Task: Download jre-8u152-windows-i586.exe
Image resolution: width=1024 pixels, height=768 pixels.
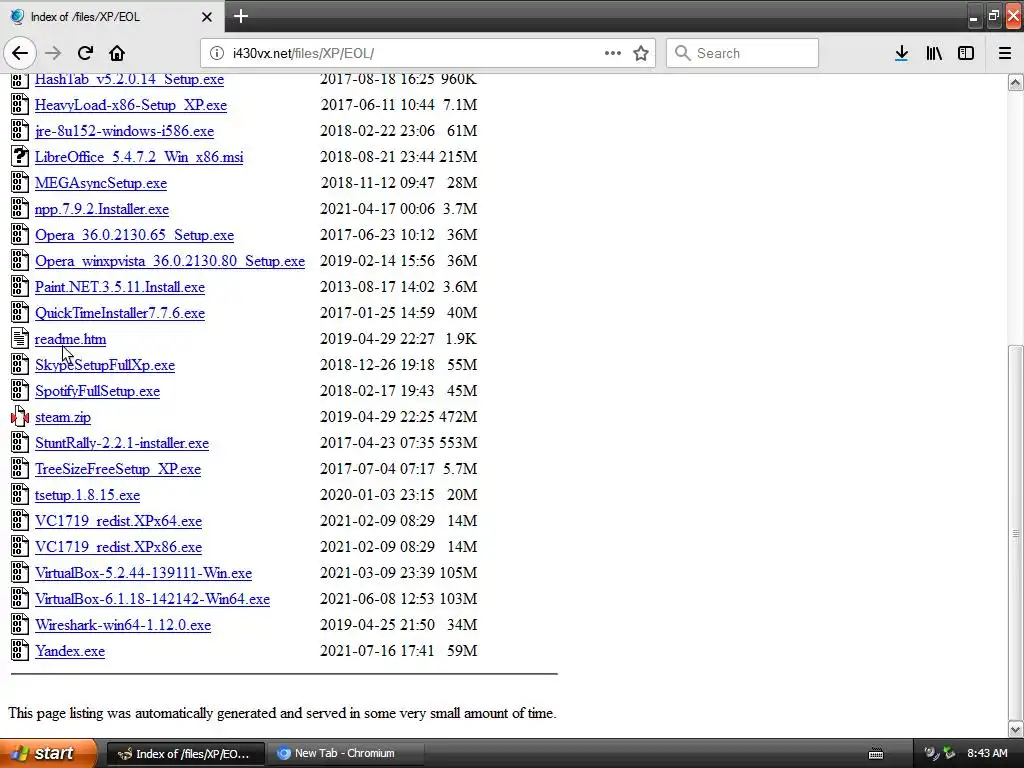Action: click(x=124, y=131)
